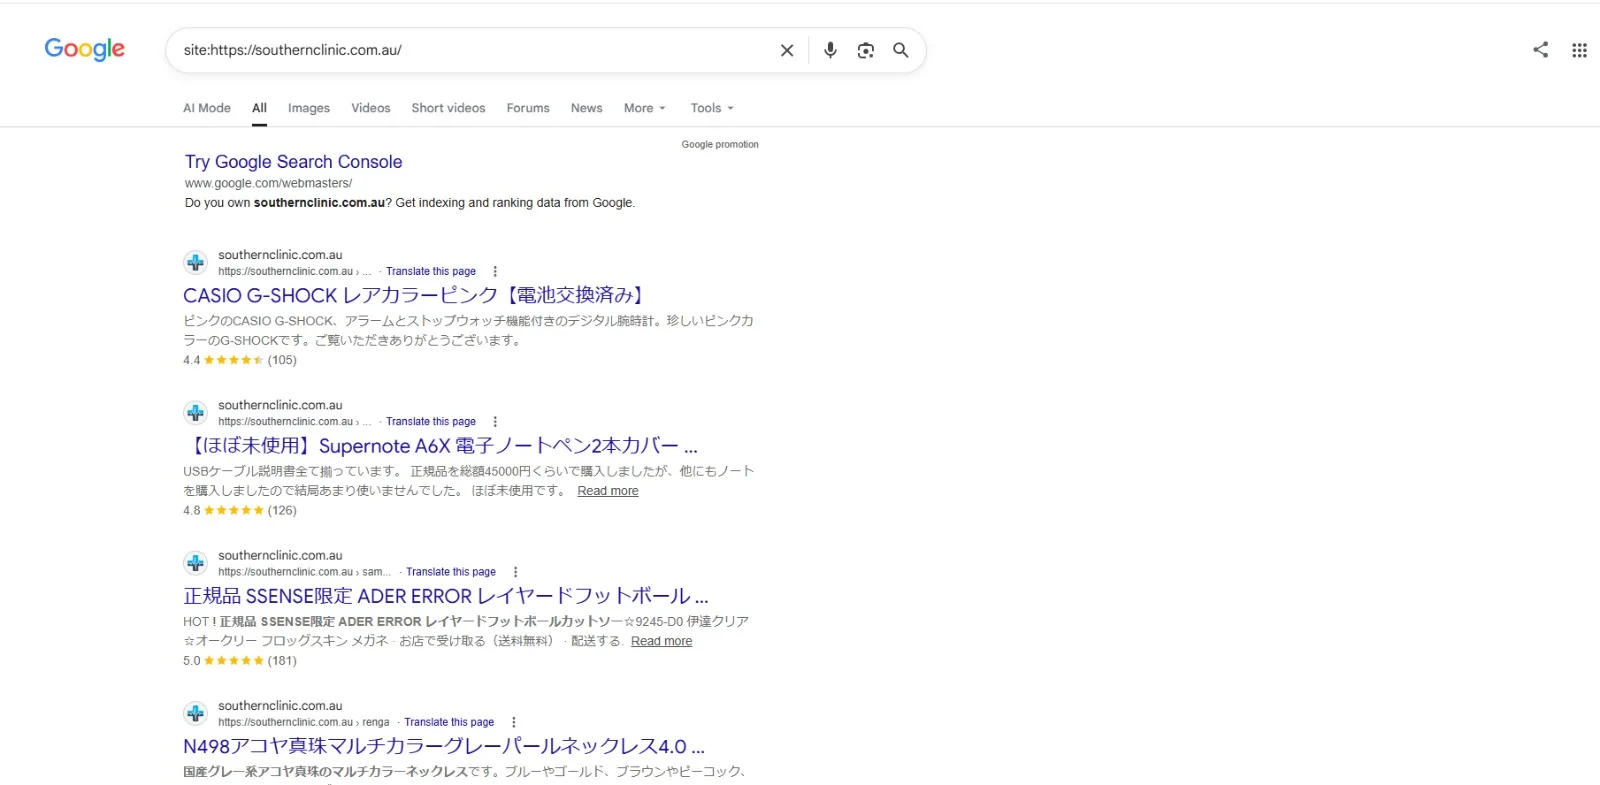Click the Google logo
The height and width of the screenshot is (785, 1600).
point(84,49)
